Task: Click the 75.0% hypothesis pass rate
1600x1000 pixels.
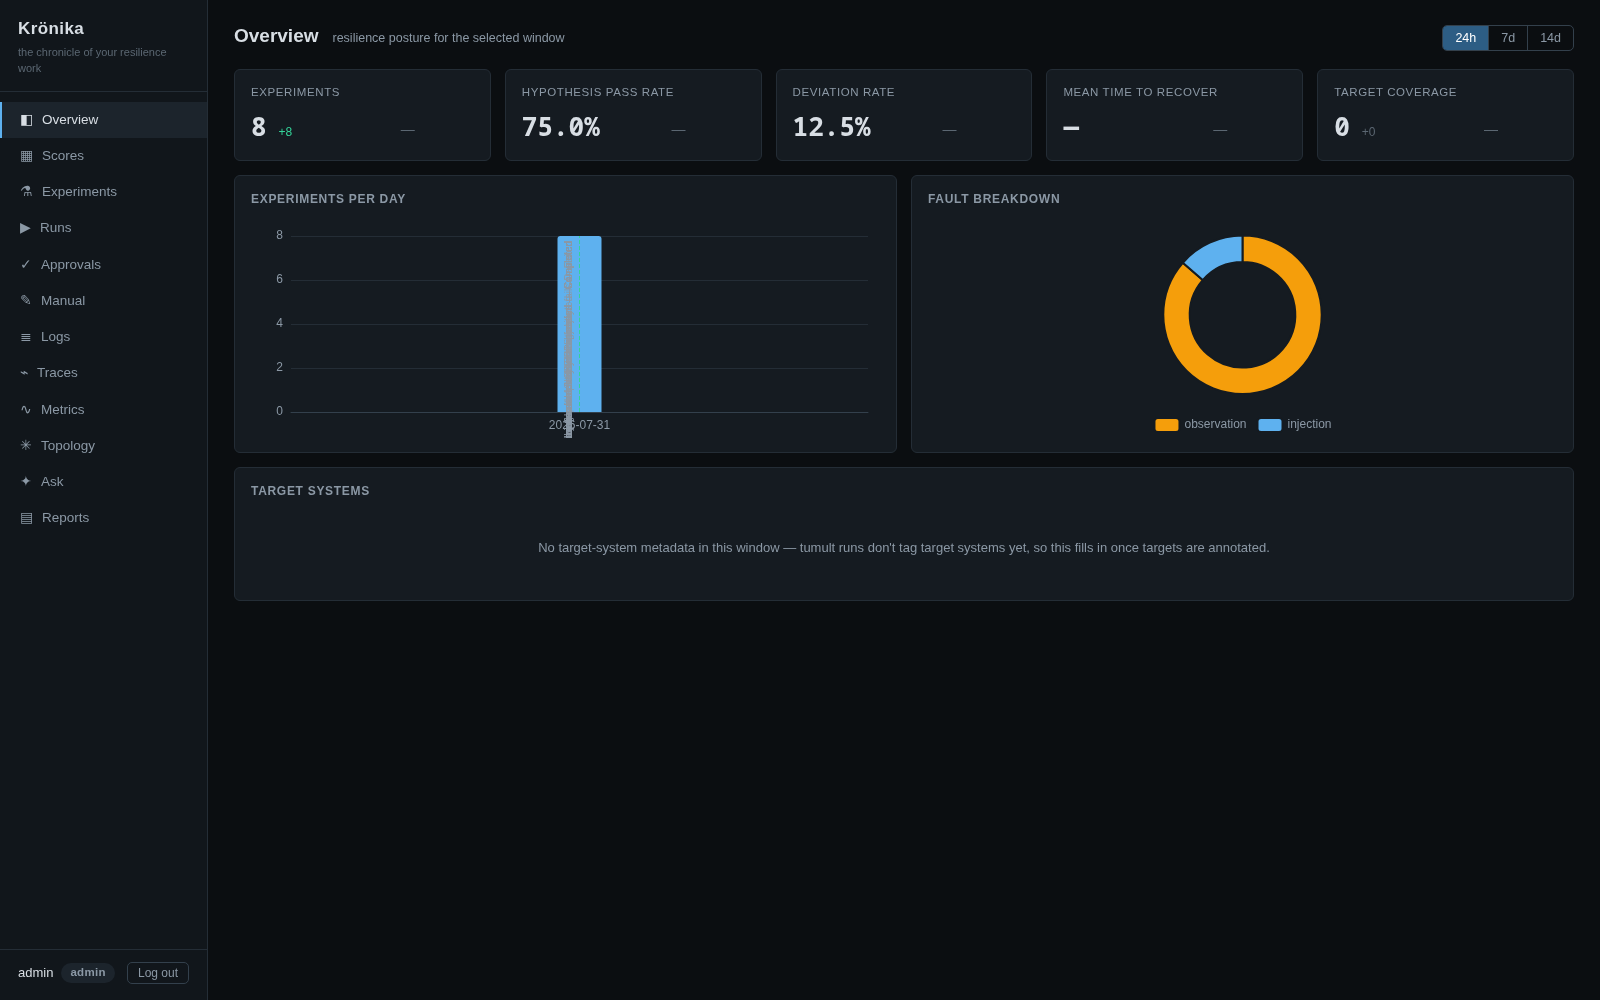Action: pos(561,128)
